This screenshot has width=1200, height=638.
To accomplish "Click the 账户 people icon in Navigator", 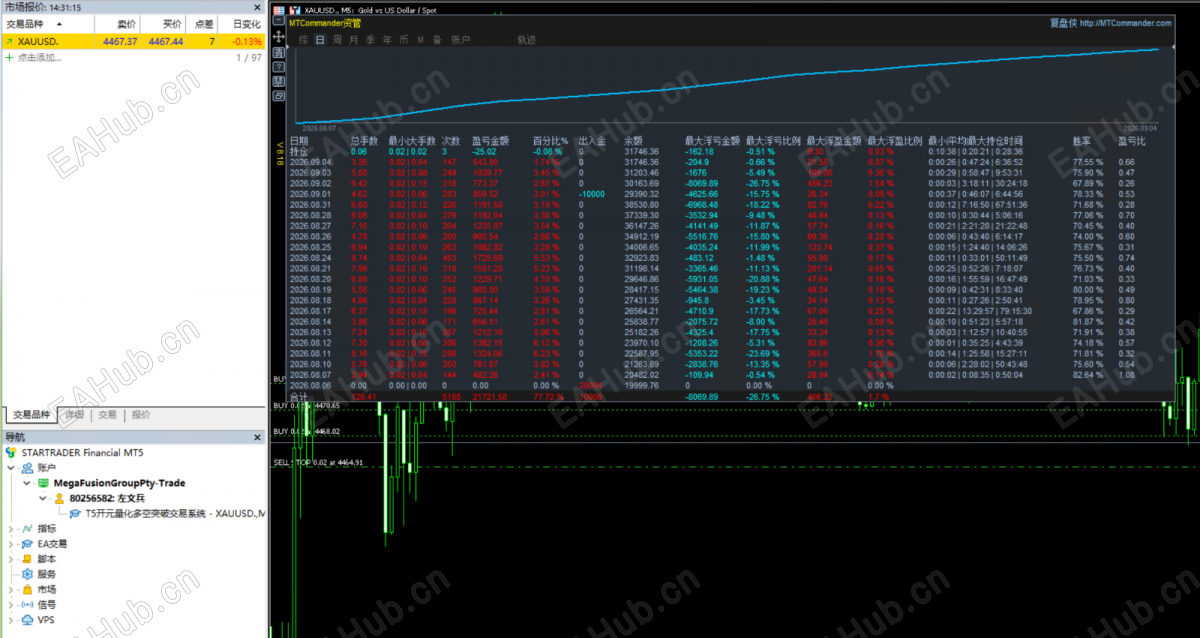I will pos(27,467).
